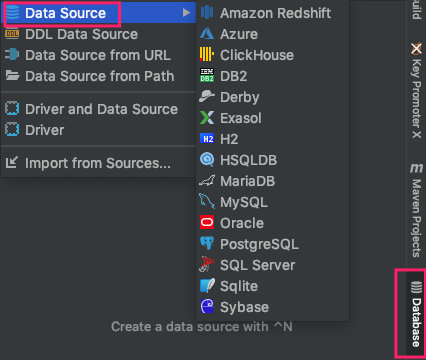Click the MySQL dolphin icon
The width and height of the screenshot is (426, 360).
(207, 202)
